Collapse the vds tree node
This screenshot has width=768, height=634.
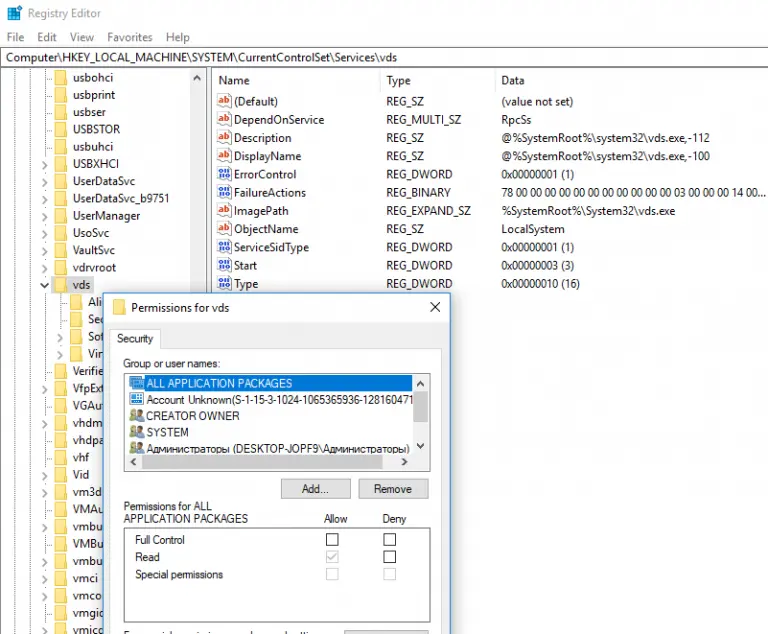pyautogui.click(x=44, y=285)
